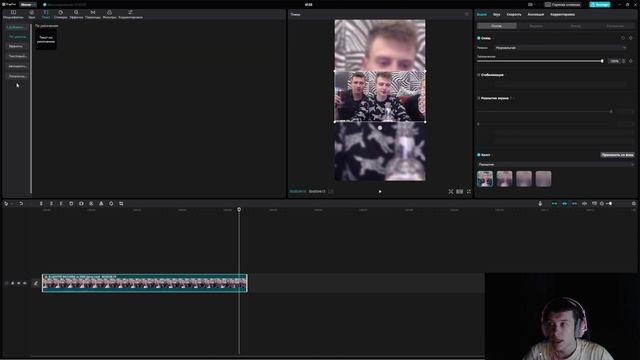The height and width of the screenshot is (360, 640).
Task: Open the Filters tab
Action: (109, 14)
